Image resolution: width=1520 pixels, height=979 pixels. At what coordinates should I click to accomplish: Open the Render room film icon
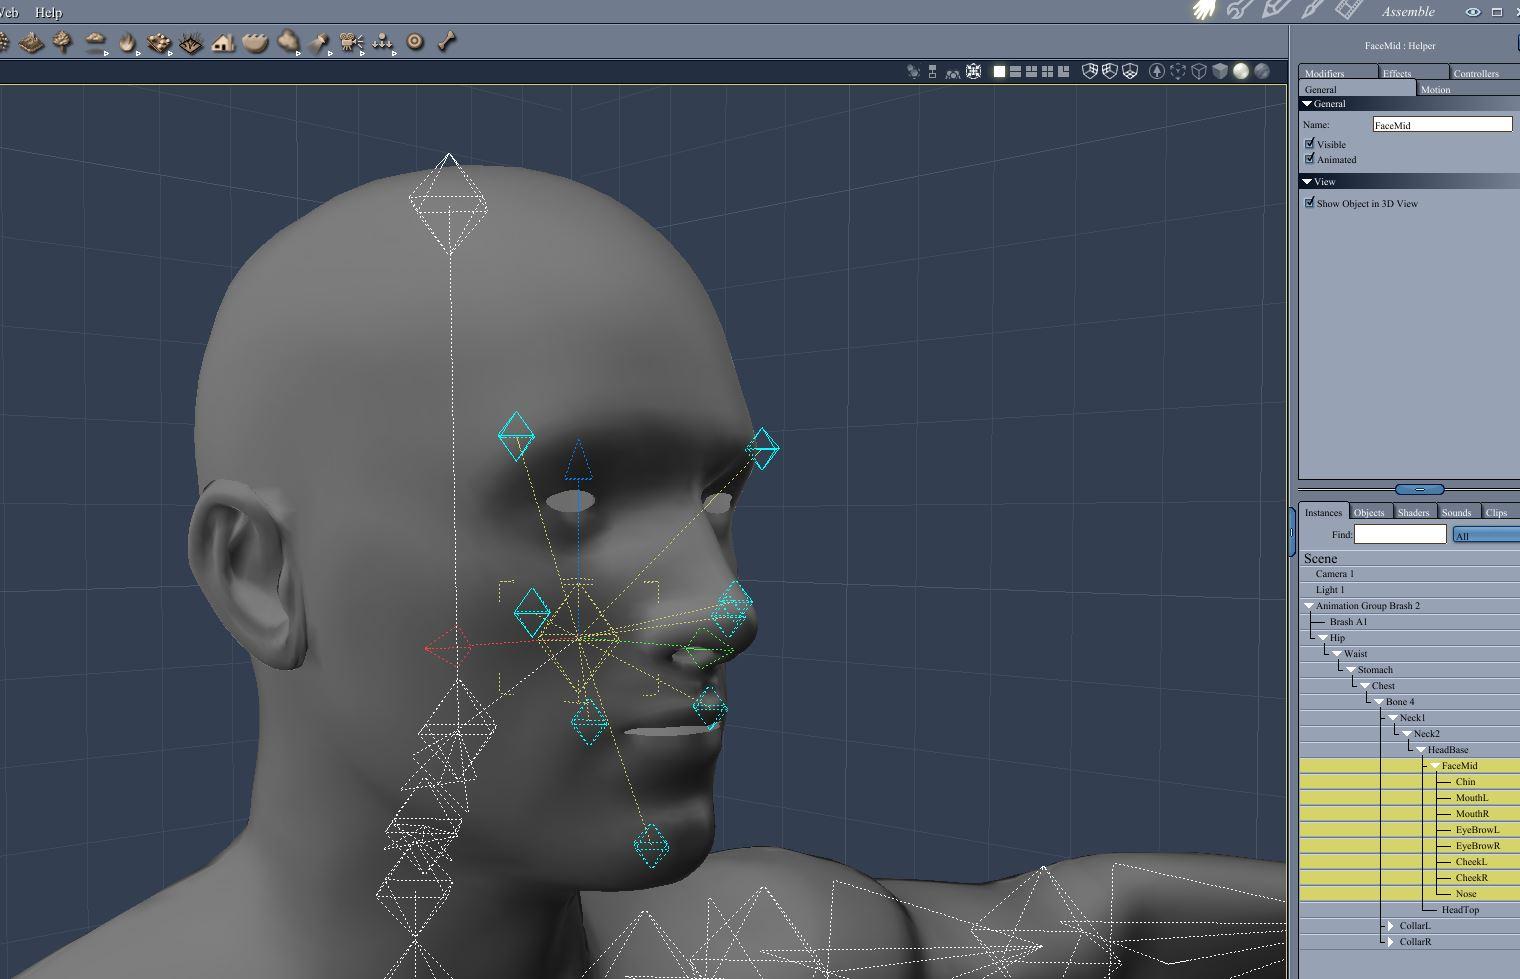pyautogui.click(x=1350, y=11)
